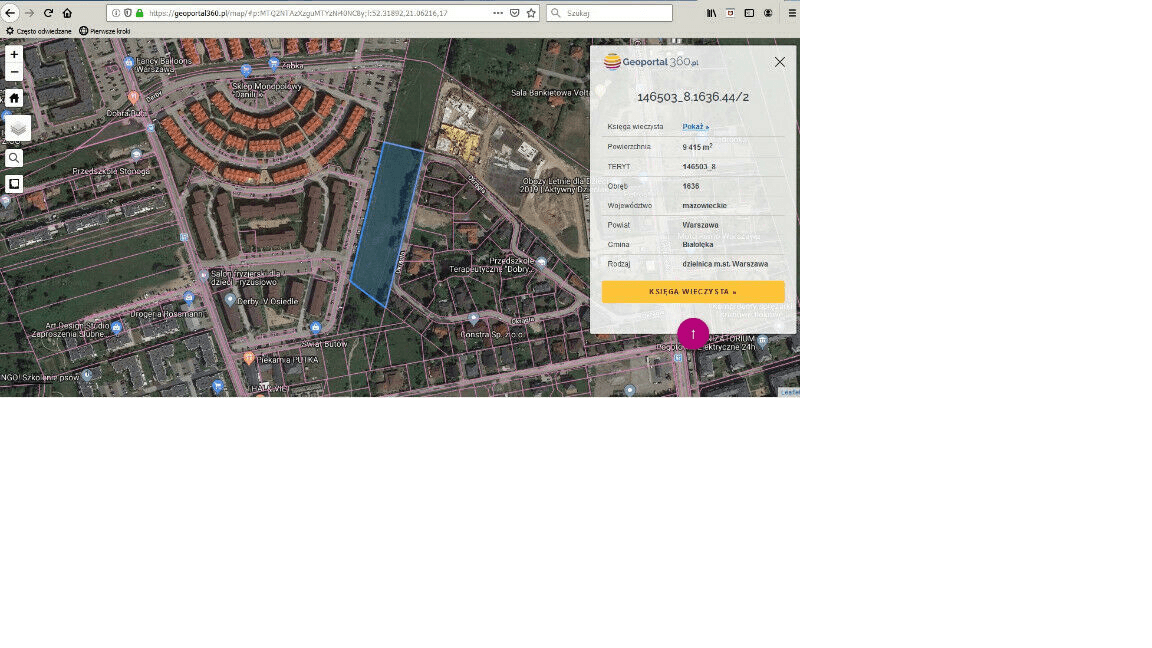Select the highlighted blue parcel on map
This screenshot has width=1152, height=648.
pos(386,224)
